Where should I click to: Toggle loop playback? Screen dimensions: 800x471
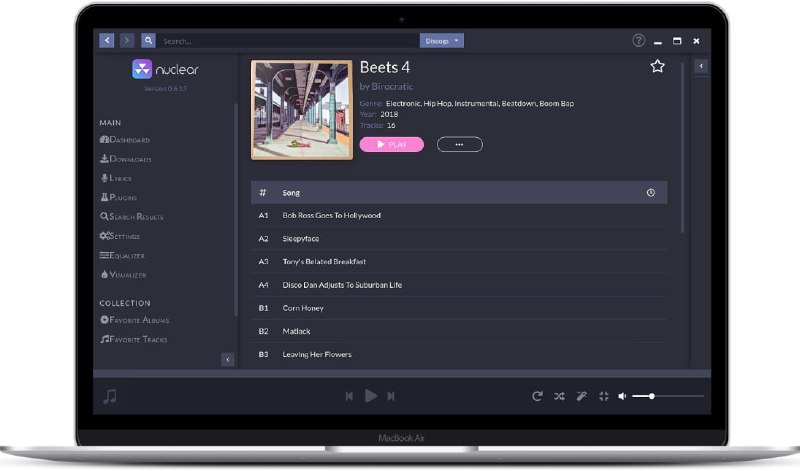click(537, 396)
